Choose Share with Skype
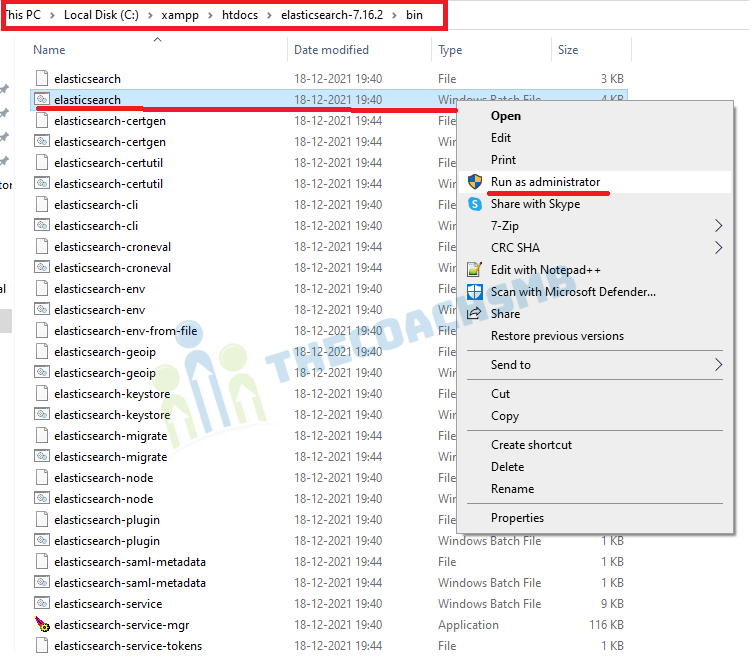This screenshot has height=667, width=753. [535, 204]
